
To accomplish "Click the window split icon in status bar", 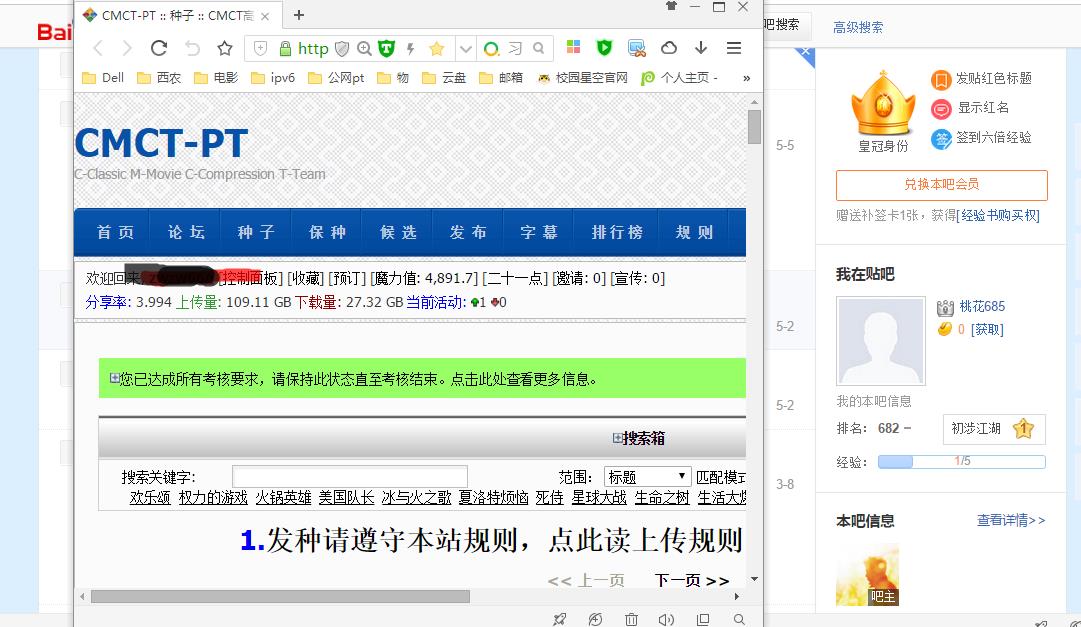I will [x=703, y=619].
